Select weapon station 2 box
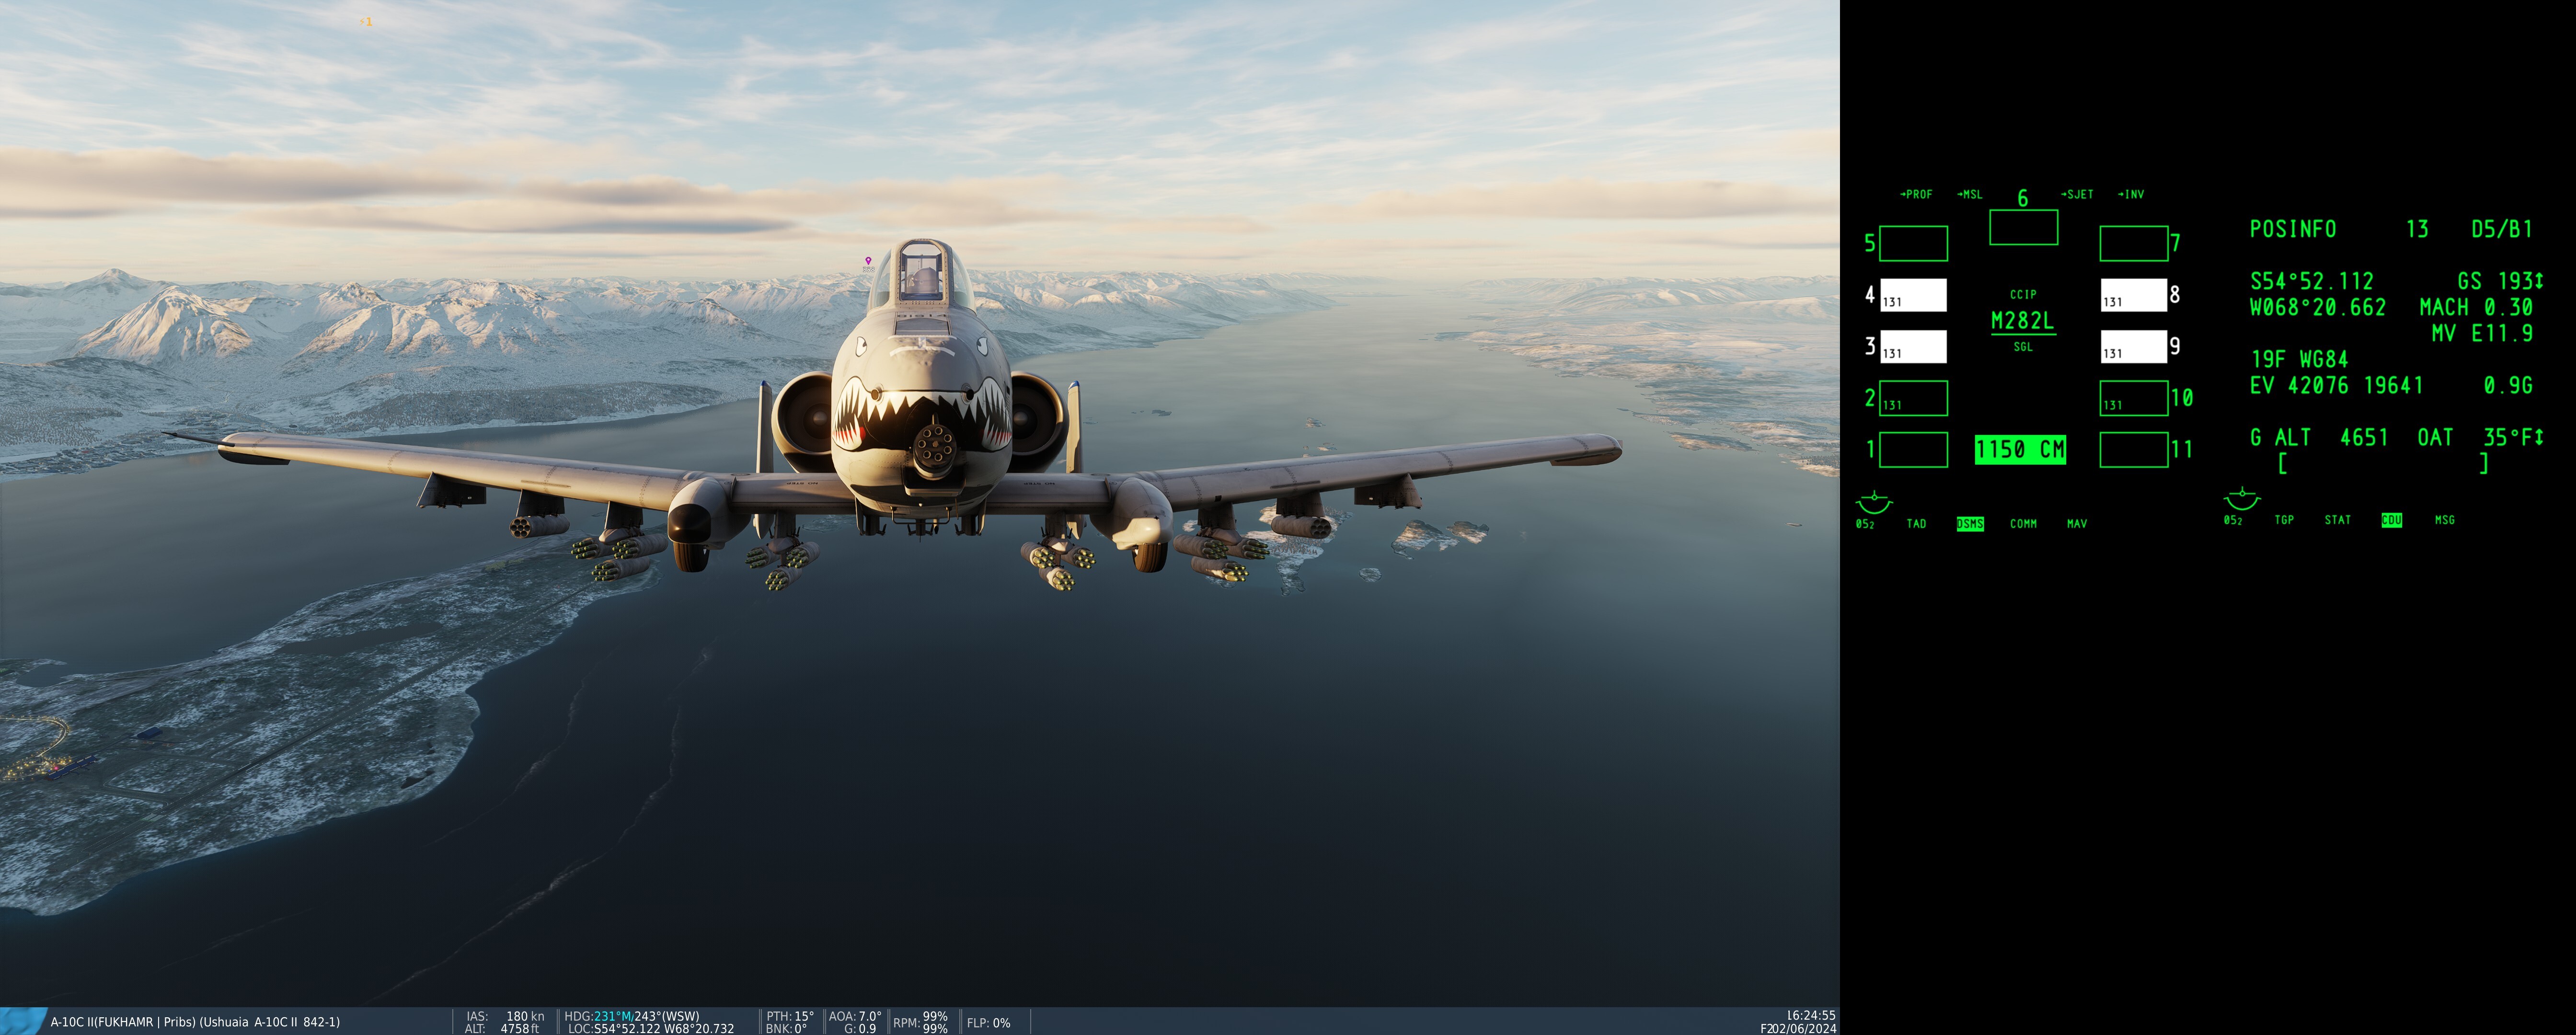This screenshot has width=2576, height=1035. click(x=1913, y=398)
